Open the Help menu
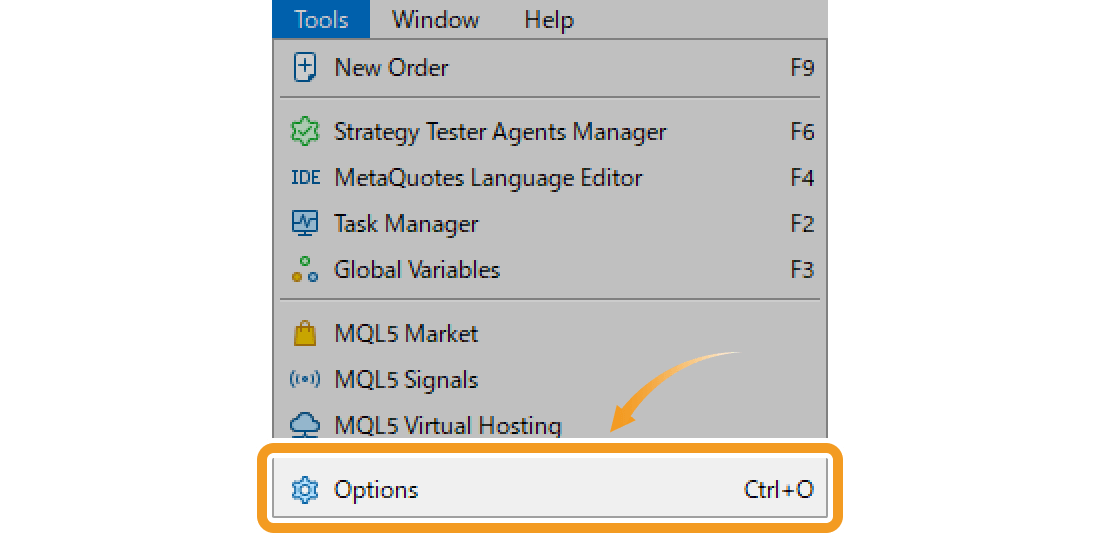Screen dimensions: 1100x540 click(x=549, y=19)
